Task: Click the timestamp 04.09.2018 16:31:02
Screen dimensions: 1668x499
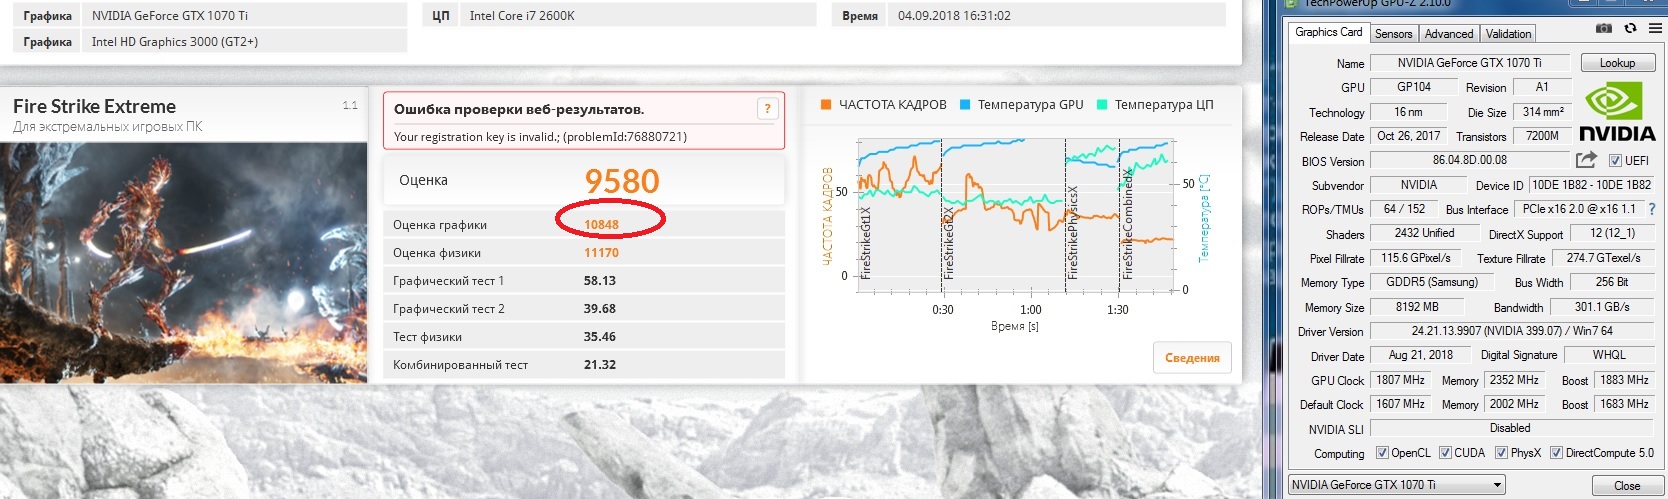Action: pos(954,16)
